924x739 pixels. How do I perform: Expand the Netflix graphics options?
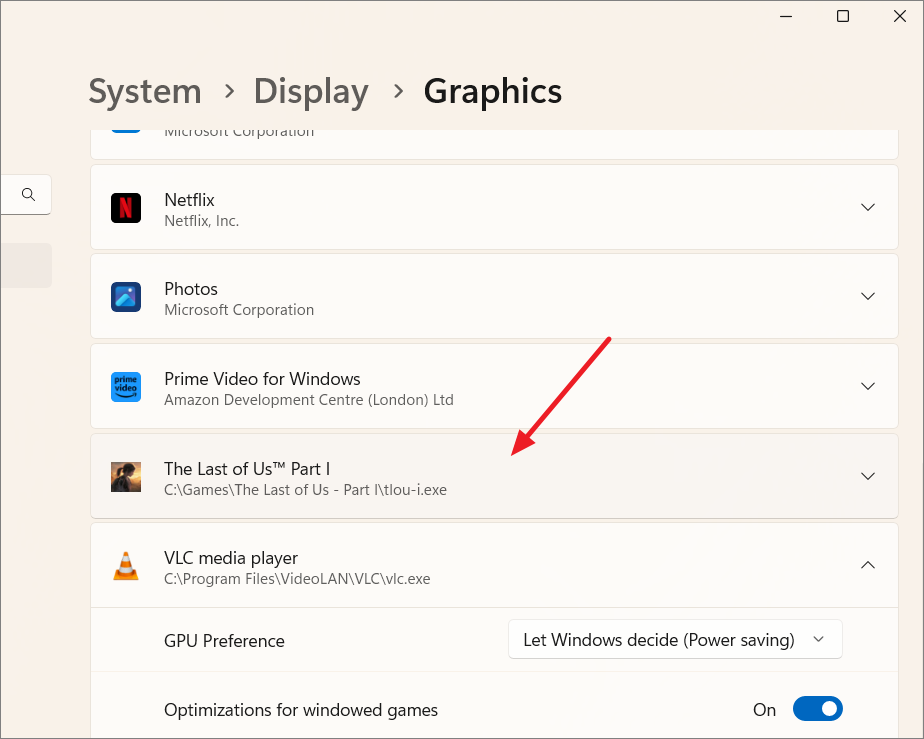867,207
